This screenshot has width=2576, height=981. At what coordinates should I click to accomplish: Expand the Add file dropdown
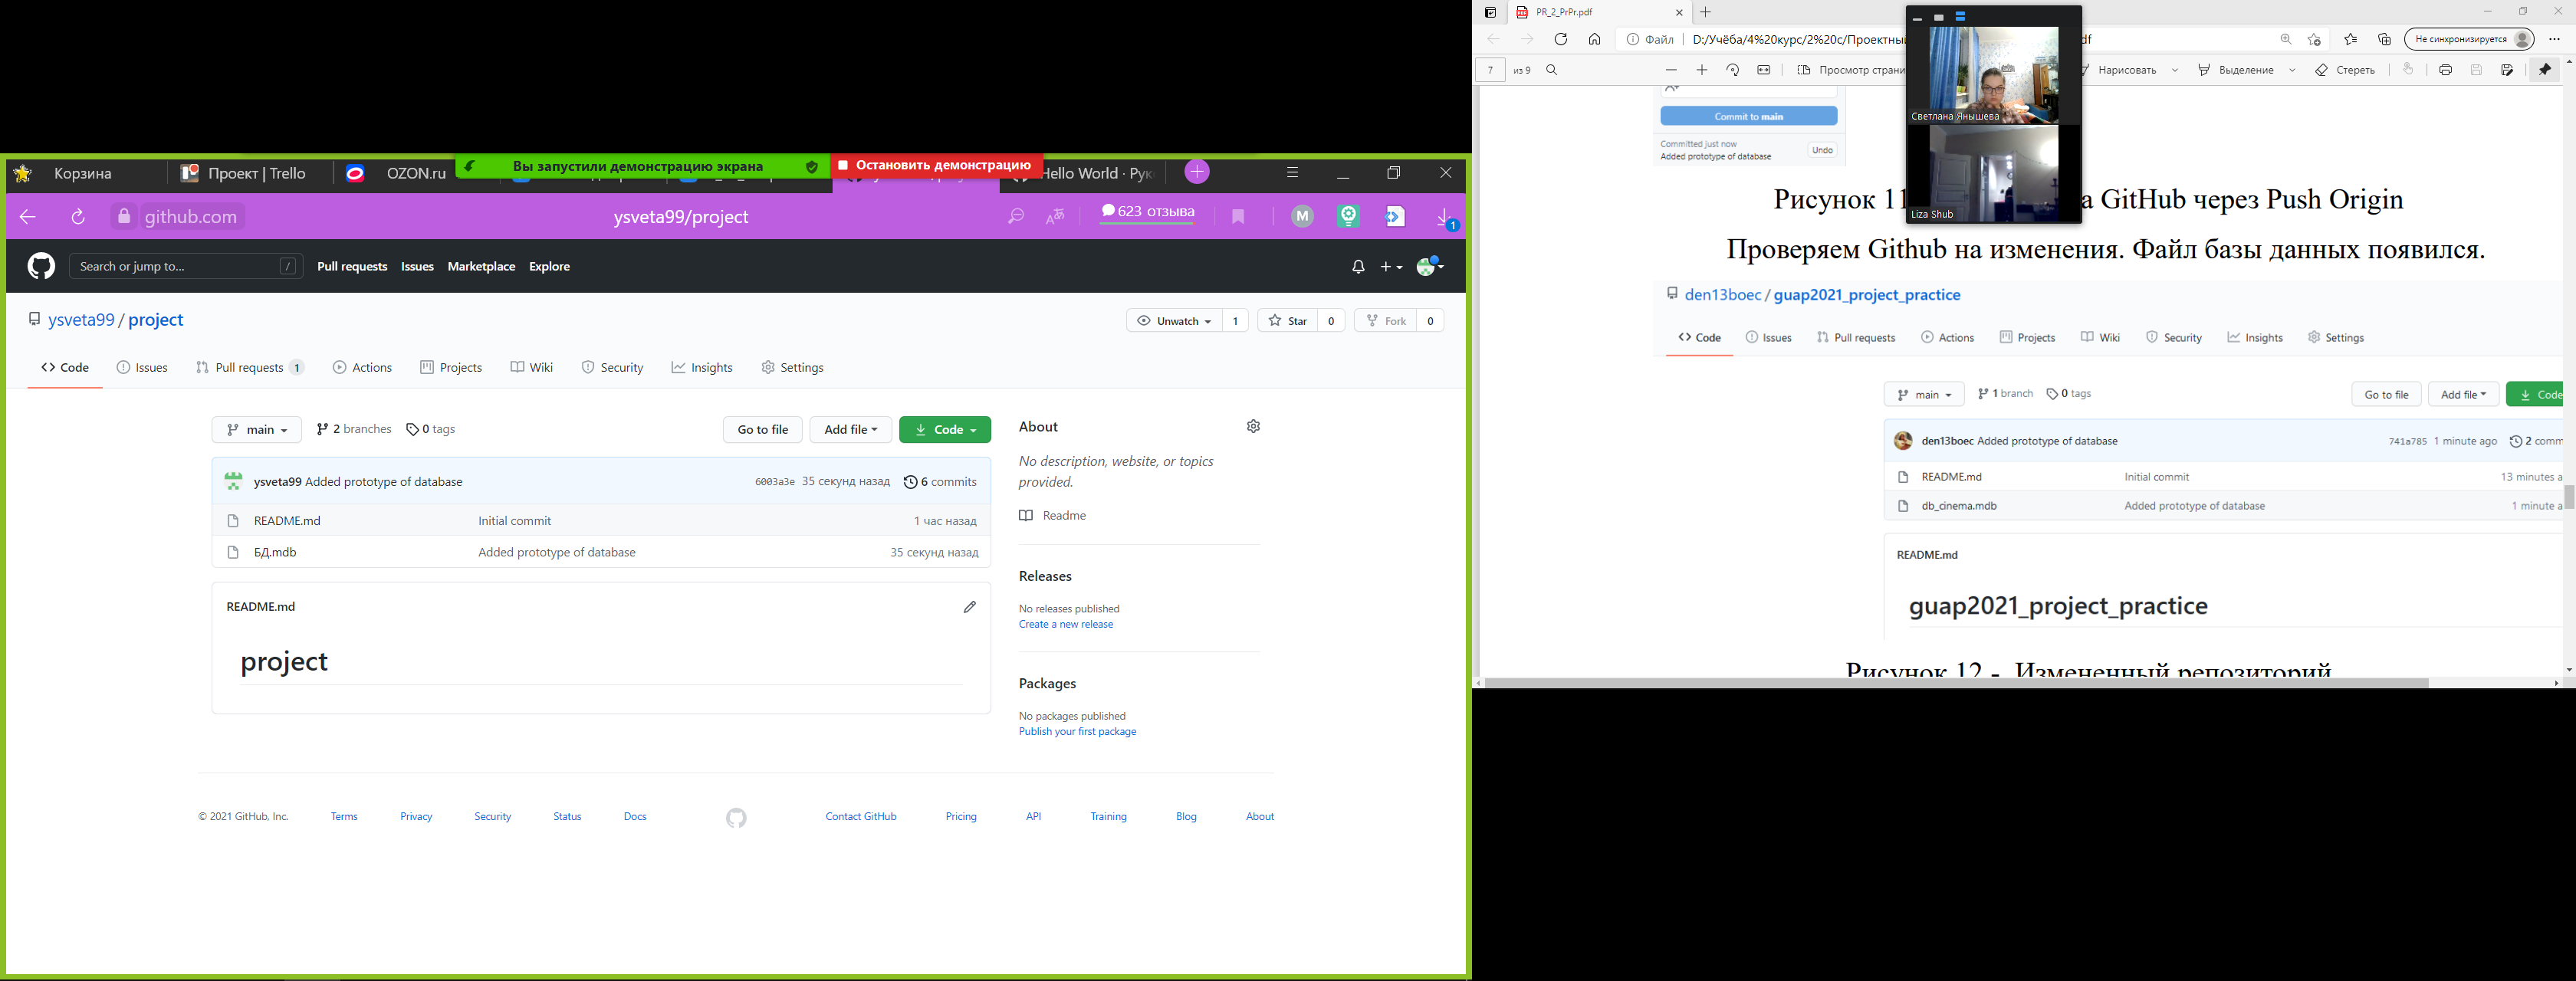850,430
